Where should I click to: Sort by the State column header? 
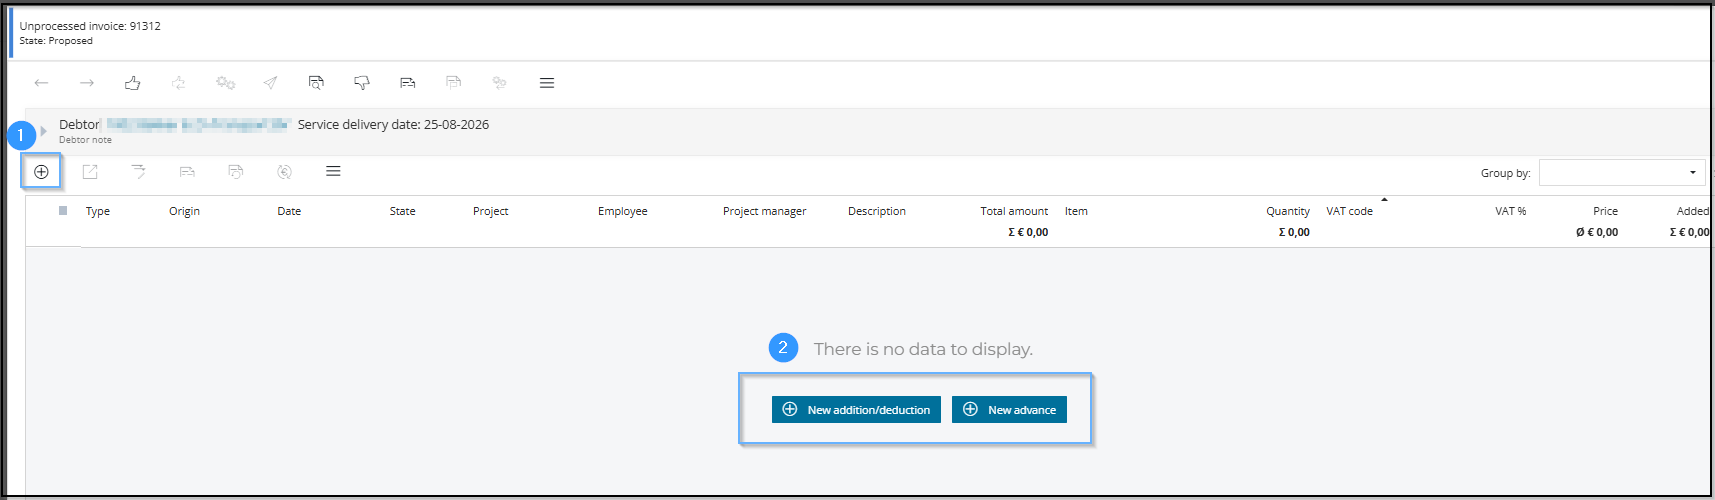402,211
